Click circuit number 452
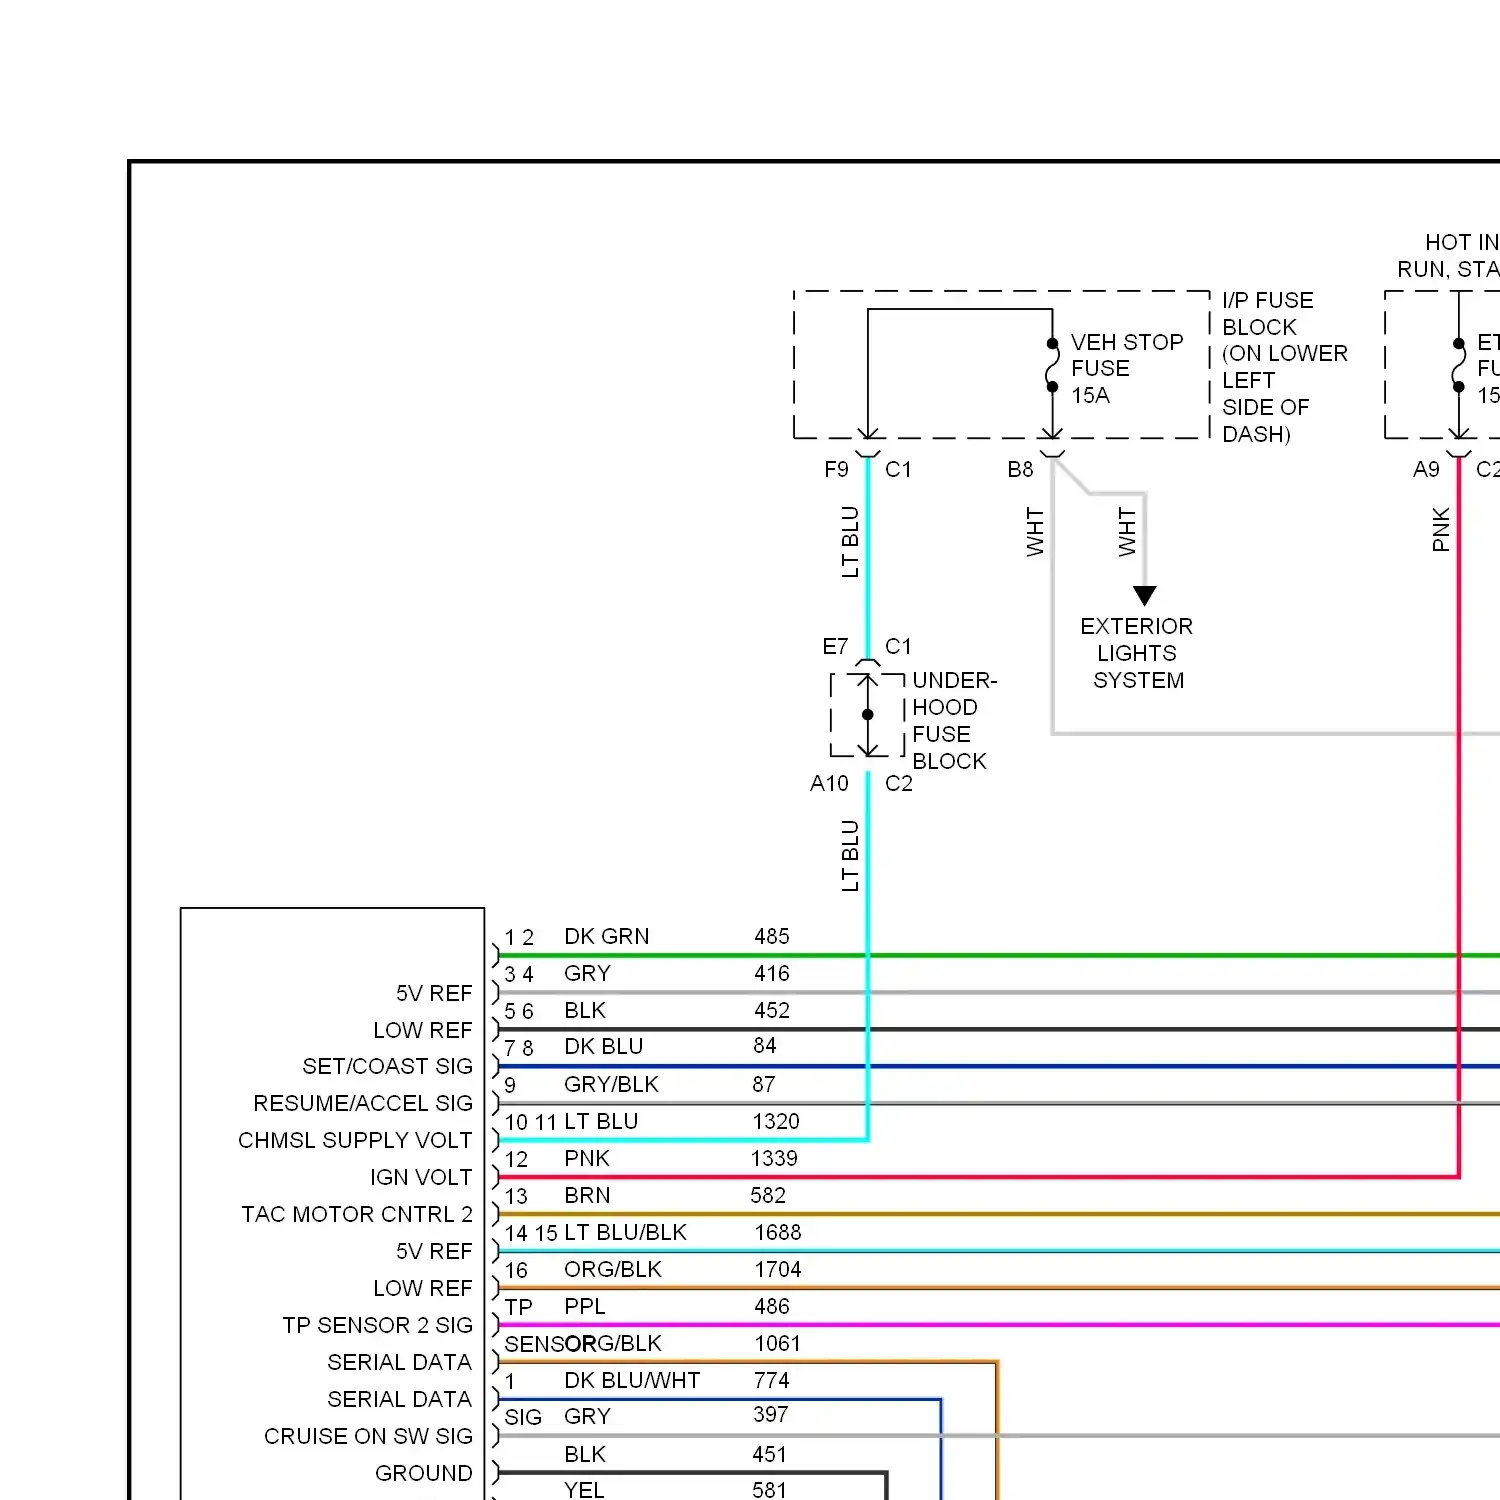 click(772, 1011)
